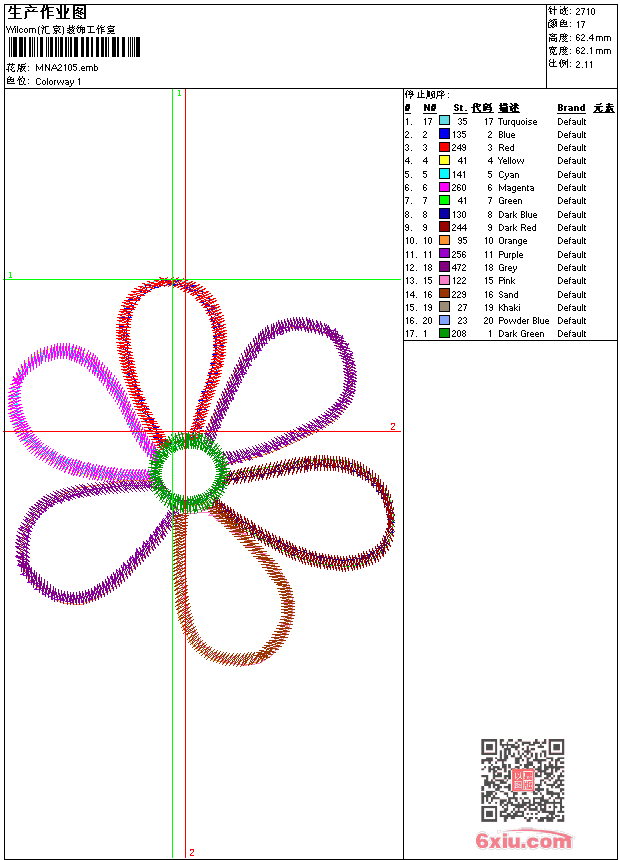Select the Powder Blue color swatch
The height and width of the screenshot is (860, 620).
coord(444,321)
